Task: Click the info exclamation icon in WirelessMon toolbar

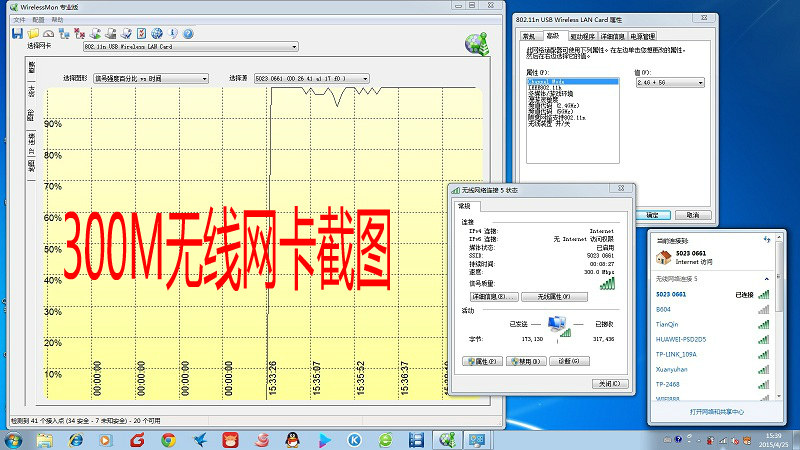Action: [173, 34]
